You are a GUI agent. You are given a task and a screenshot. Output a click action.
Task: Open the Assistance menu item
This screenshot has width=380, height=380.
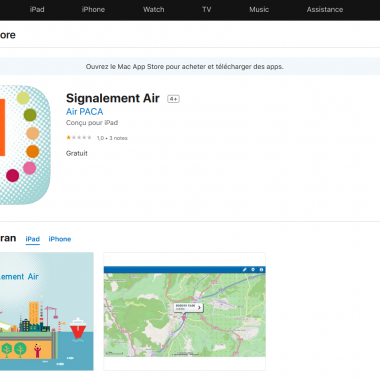click(x=325, y=9)
